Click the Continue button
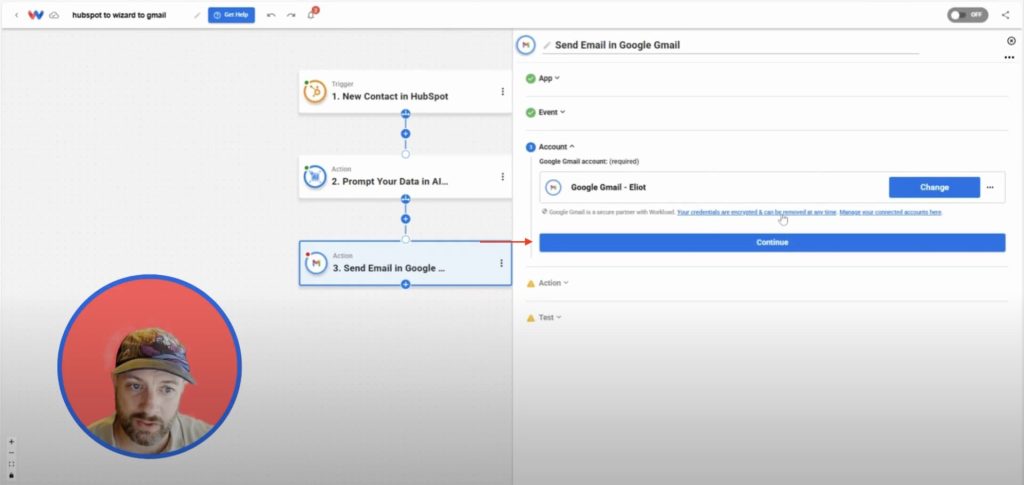1024x485 pixels. point(772,242)
